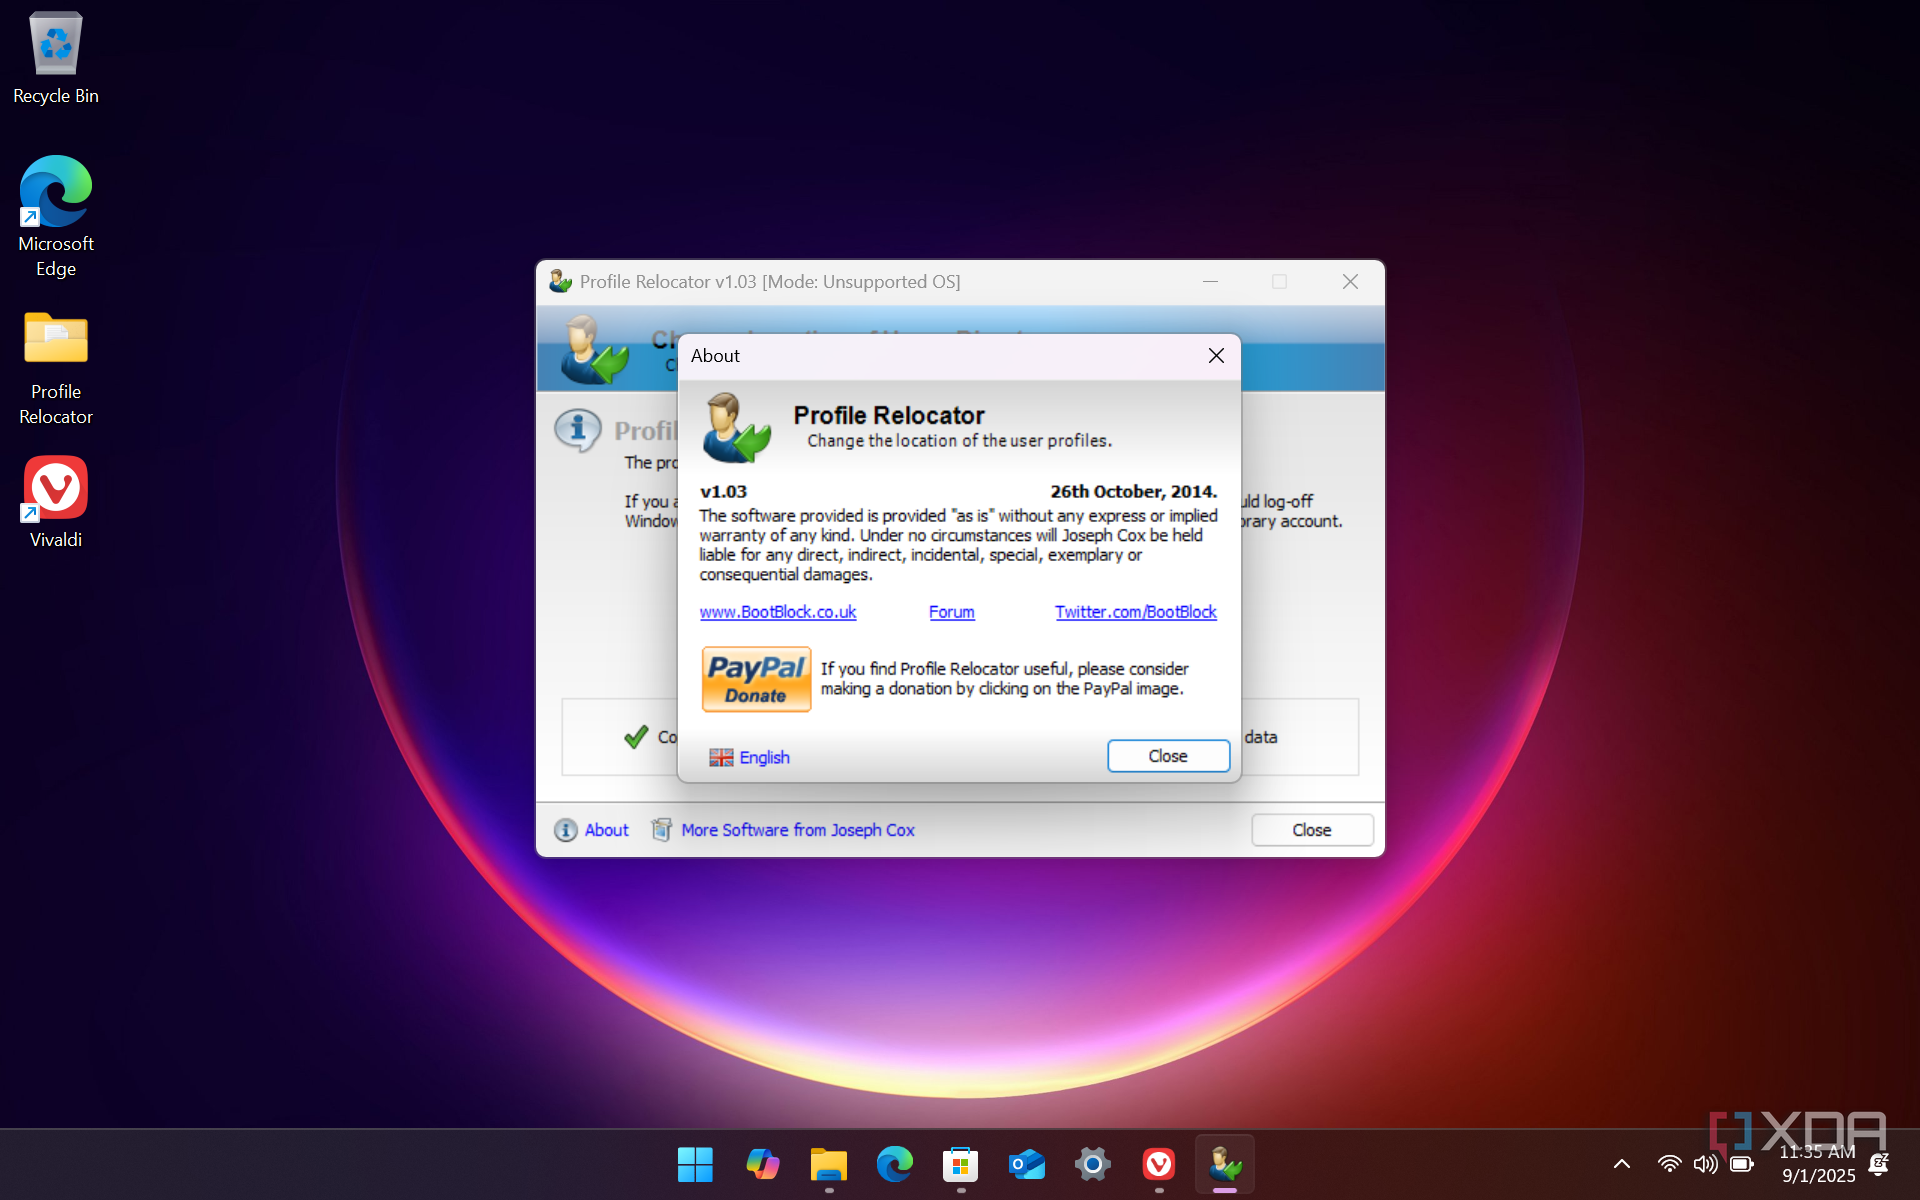Click the PayPal Donate image
Image resolution: width=1920 pixels, height=1200 pixels.
click(756, 679)
